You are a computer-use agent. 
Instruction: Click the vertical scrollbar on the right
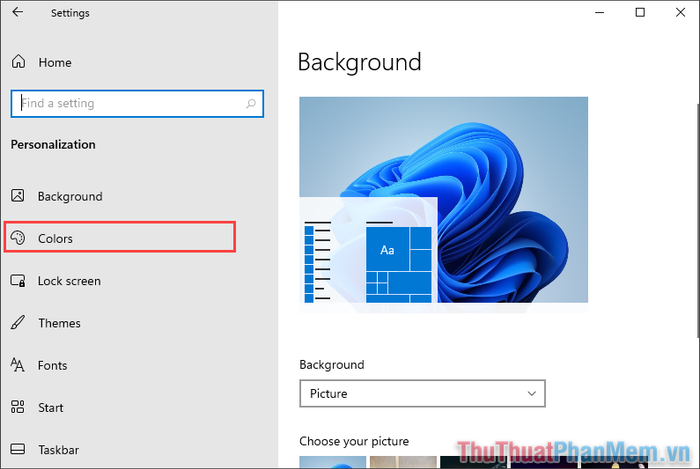[697, 221]
